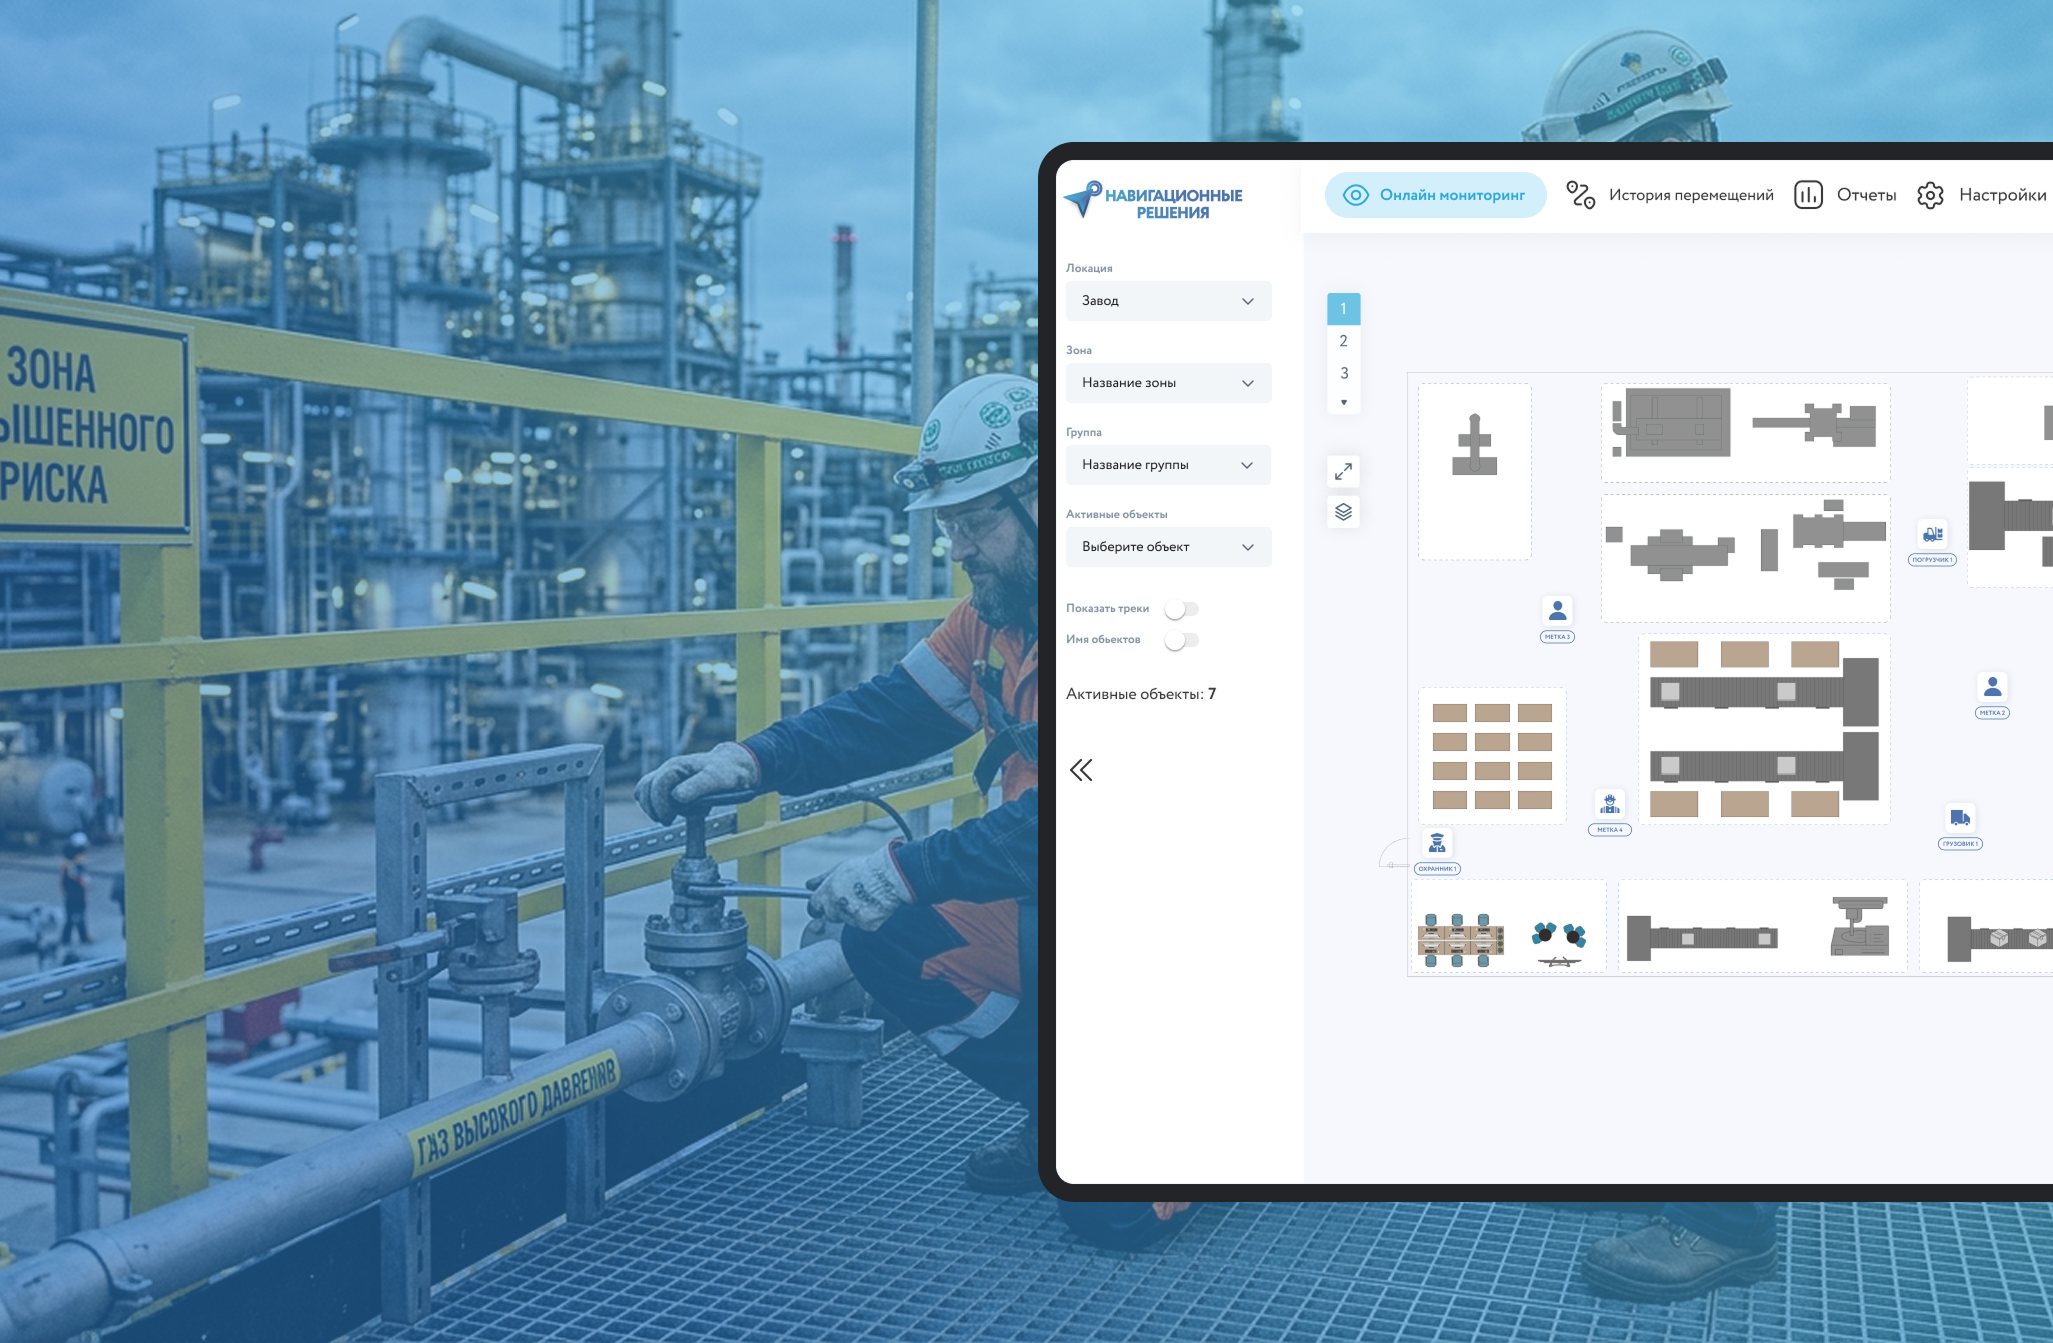Open the Название группы dropdown
The width and height of the screenshot is (2053, 1343).
pyautogui.click(x=1168, y=465)
